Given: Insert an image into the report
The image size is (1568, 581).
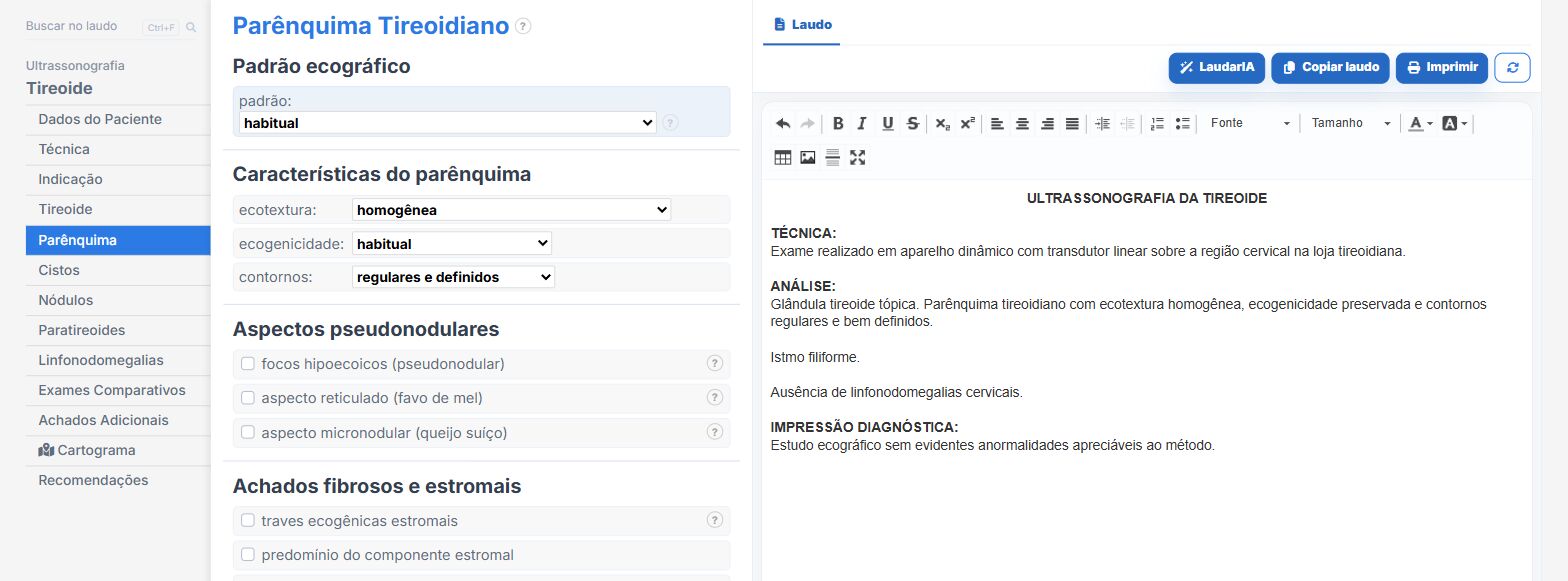Looking at the screenshot, I should pyautogui.click(x=808, y=157).
